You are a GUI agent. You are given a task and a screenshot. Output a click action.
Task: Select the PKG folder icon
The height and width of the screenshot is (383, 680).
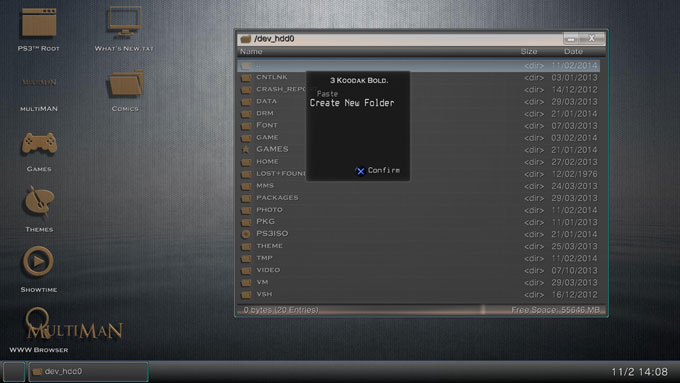tap(246, 222)
